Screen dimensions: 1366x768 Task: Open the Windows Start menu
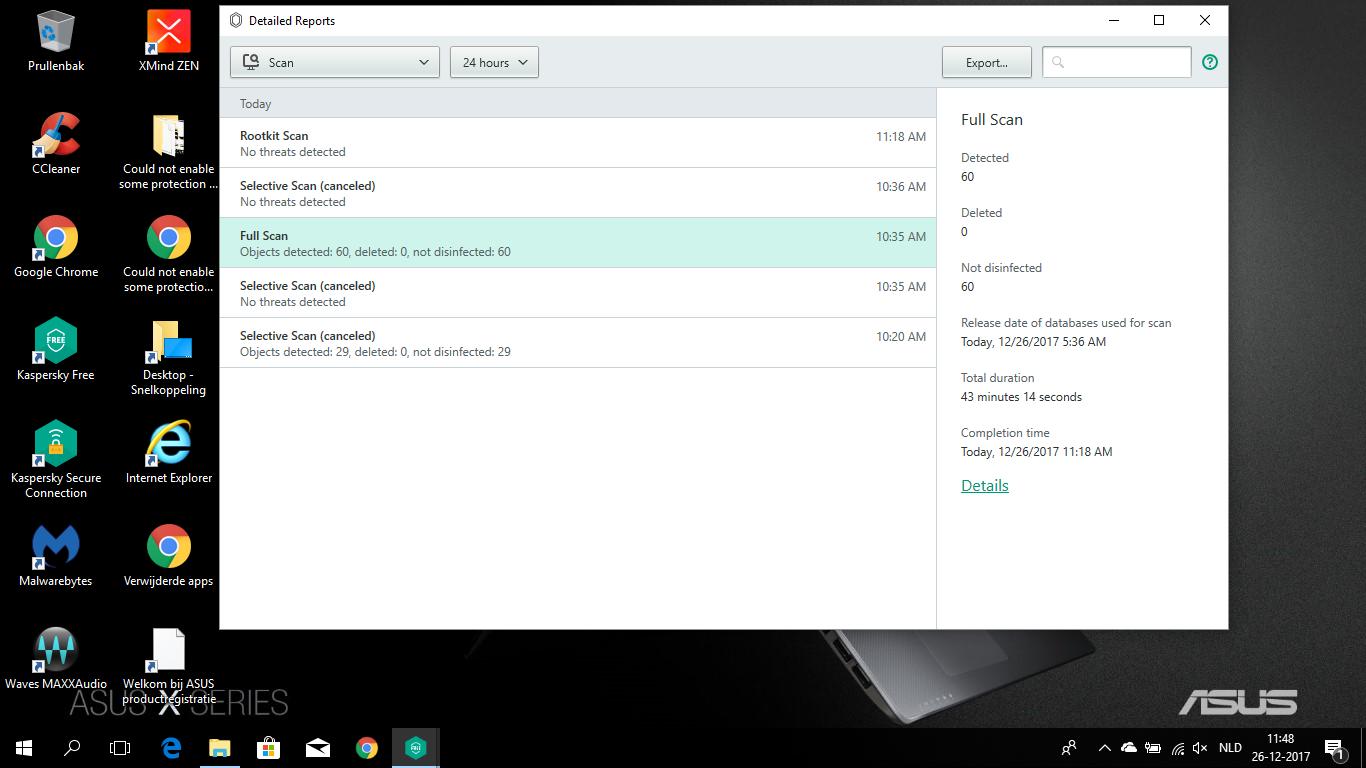point(24,747)
